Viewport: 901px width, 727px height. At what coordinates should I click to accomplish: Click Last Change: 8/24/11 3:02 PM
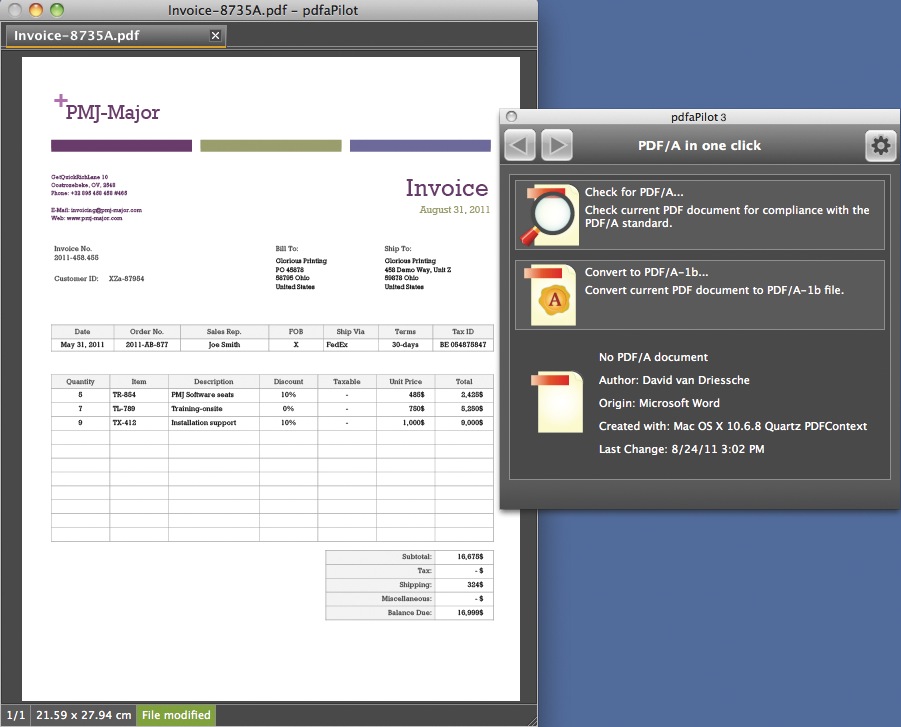(681, 449)
